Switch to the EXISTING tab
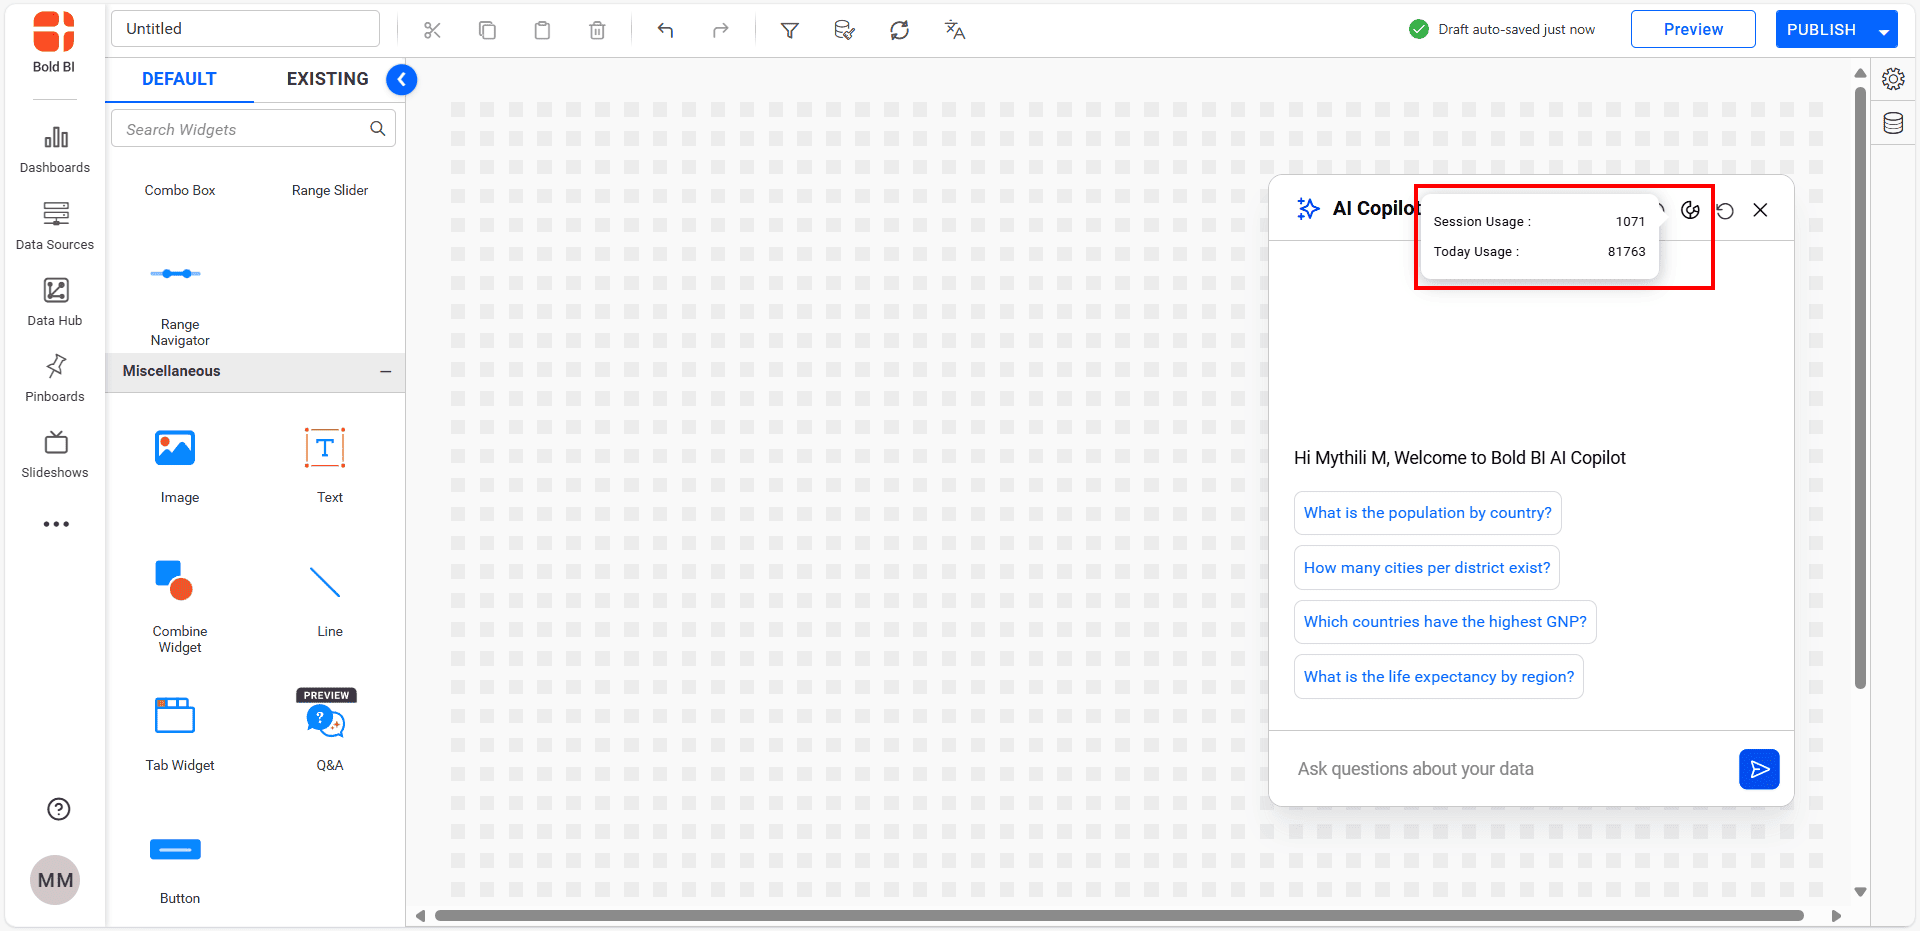 [327, 79]
